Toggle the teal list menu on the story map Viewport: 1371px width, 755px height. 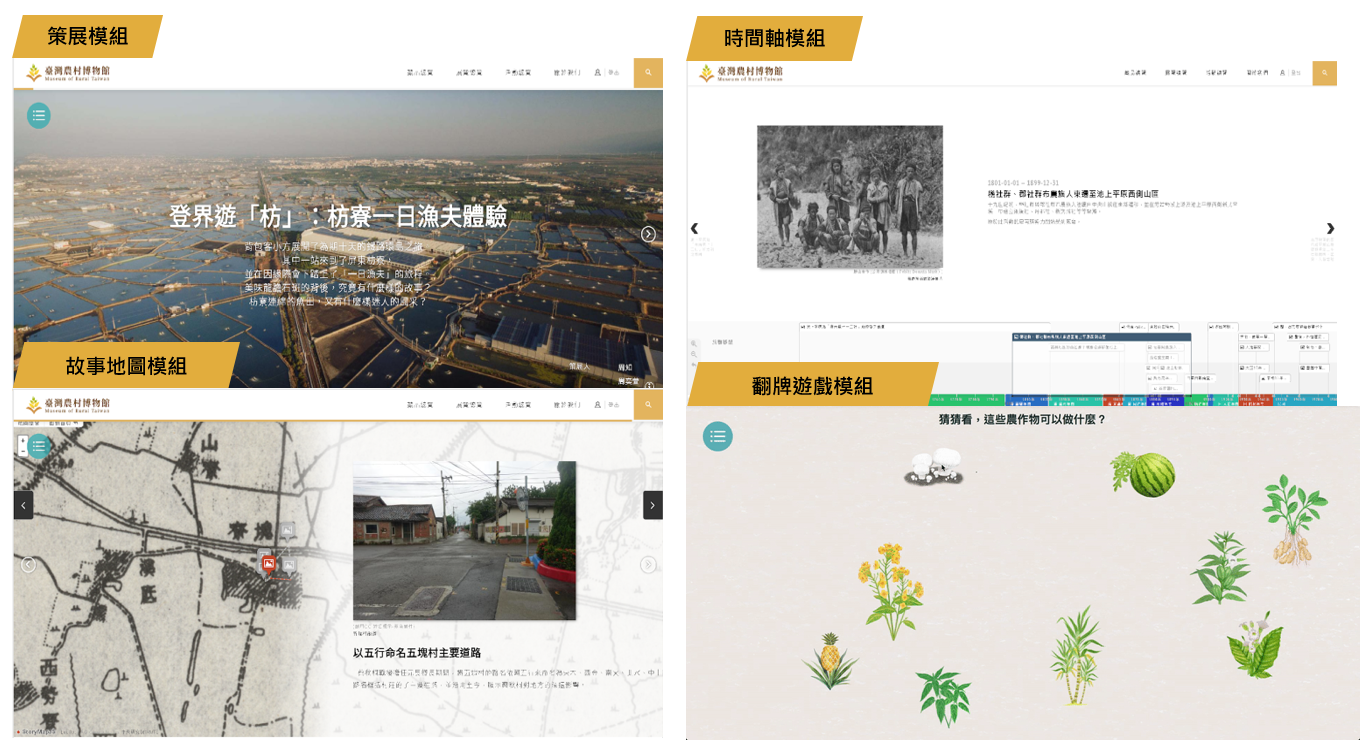click(37, 446)
